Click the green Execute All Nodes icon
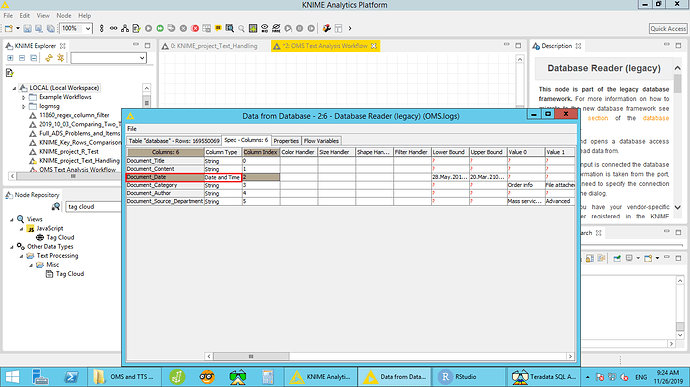The height and width of the screenshot is (387, 690). click(x=160, y=28)
